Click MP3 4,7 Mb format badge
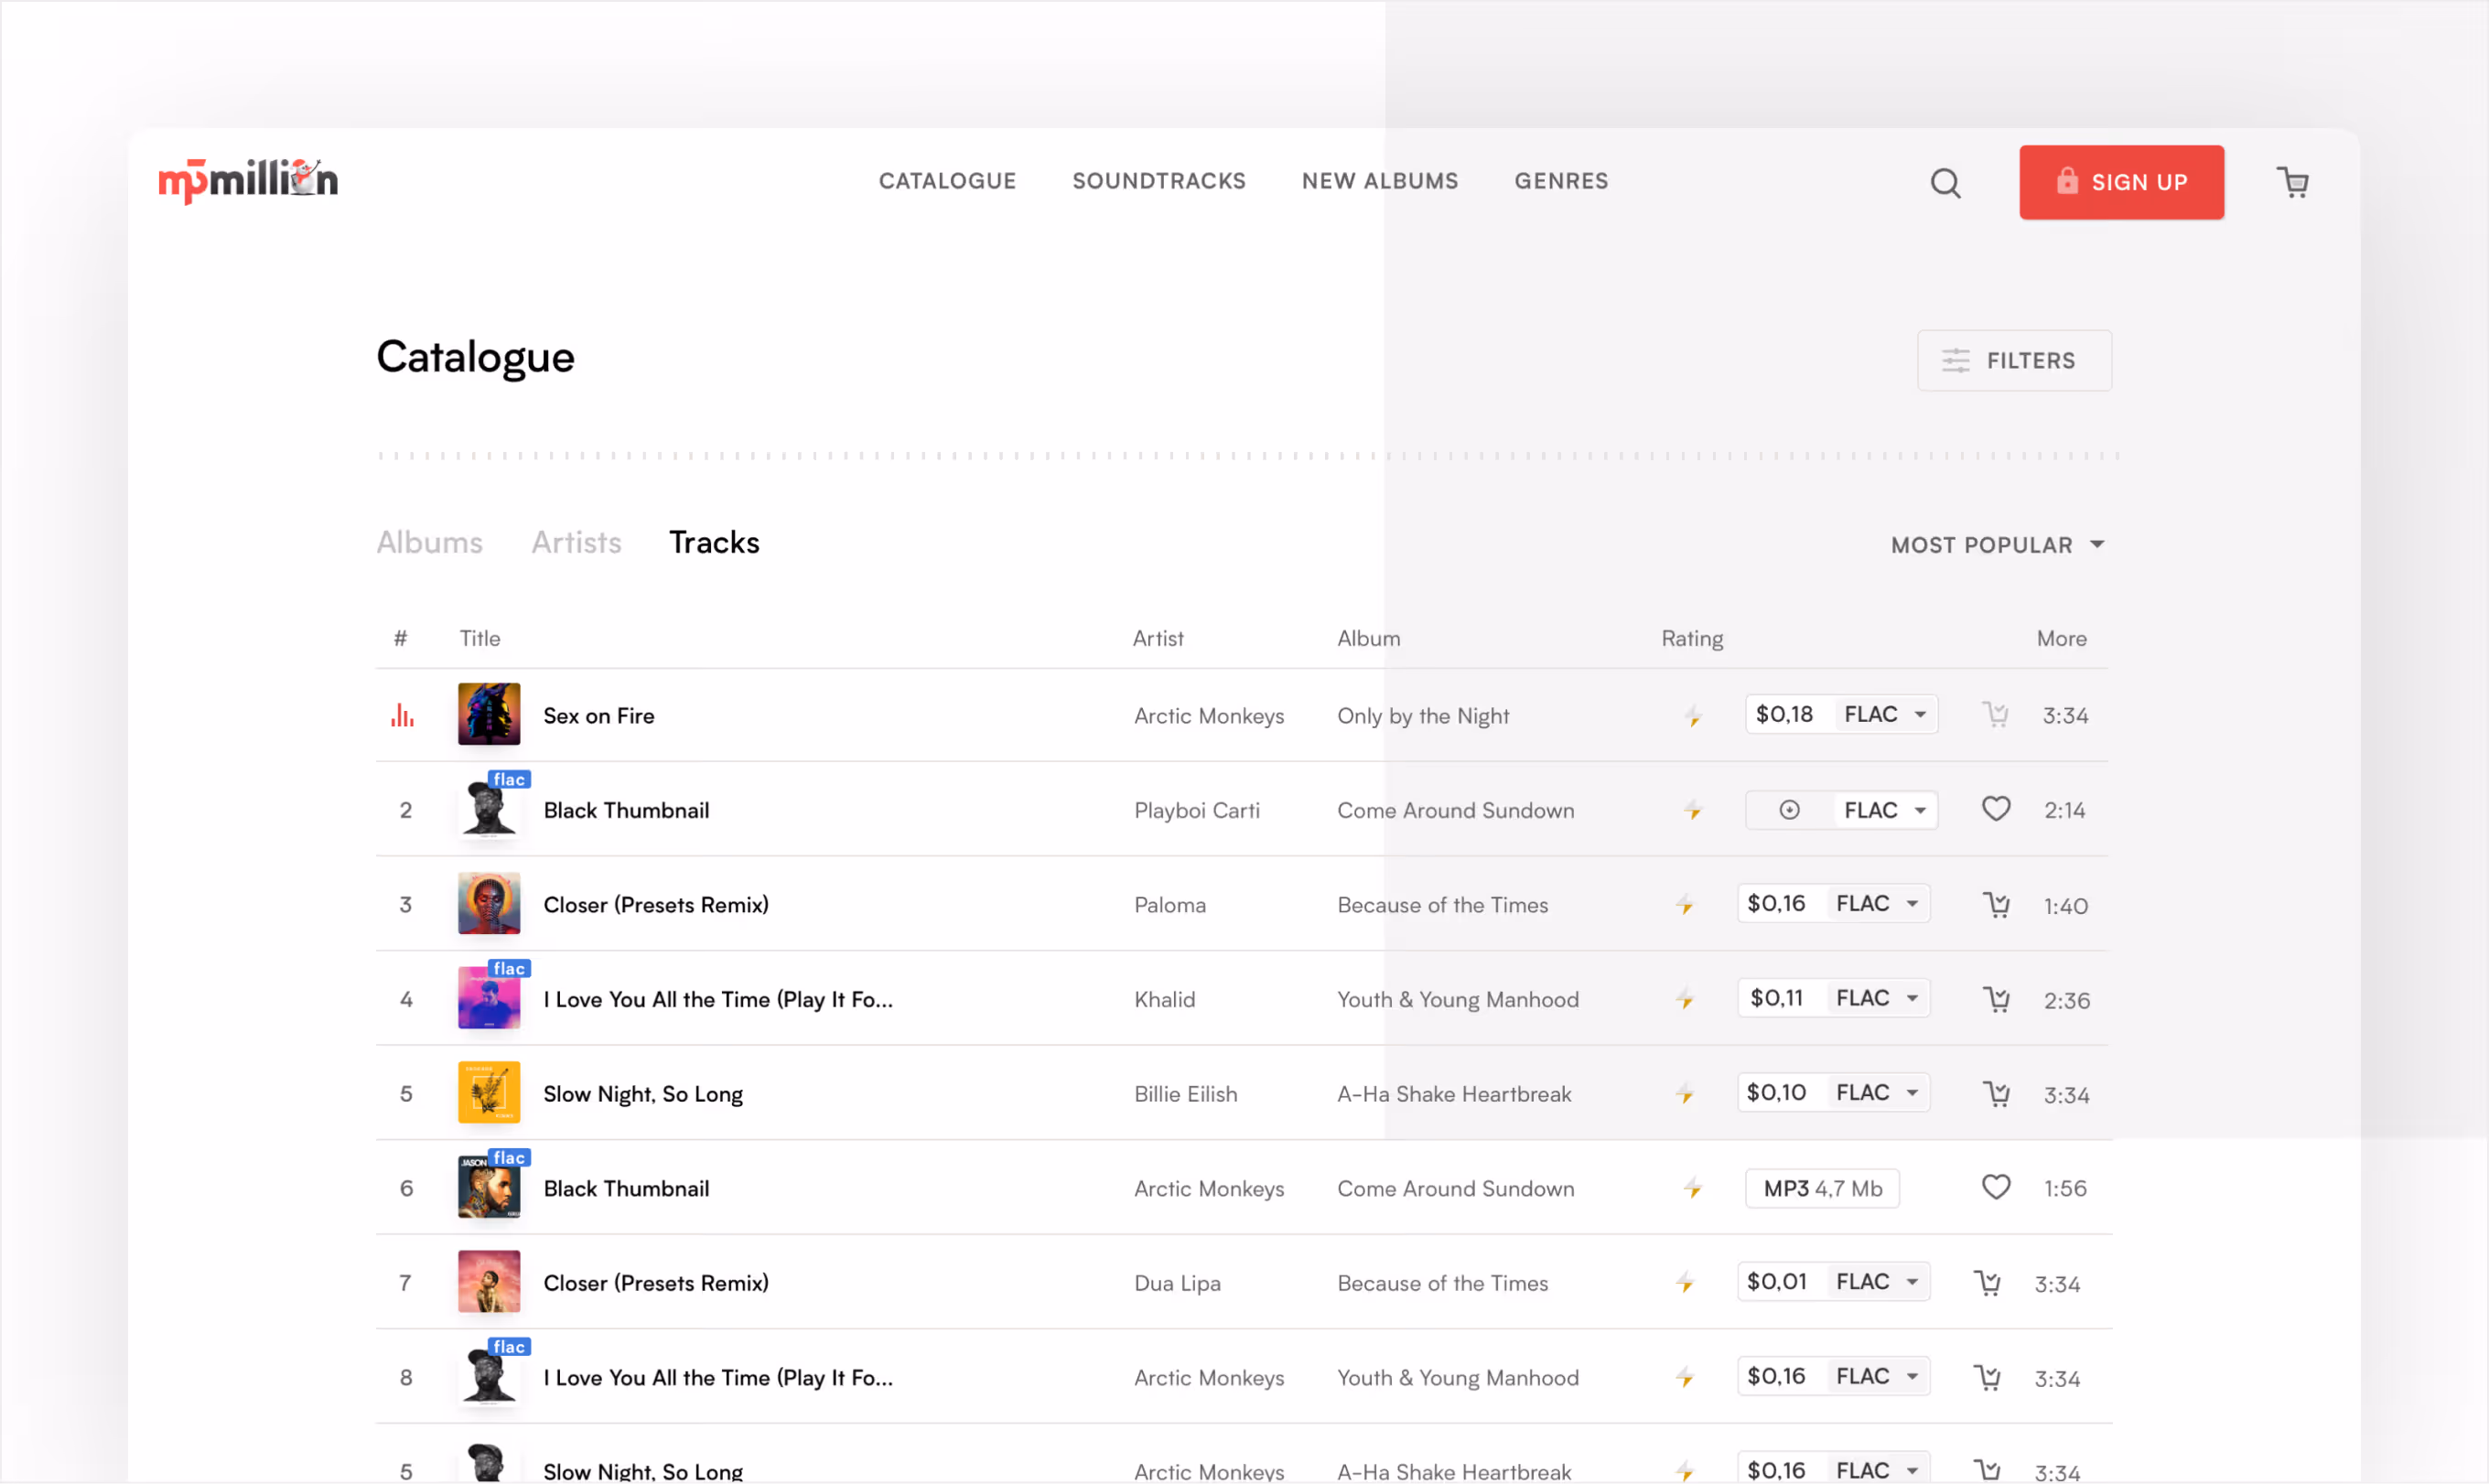 coord(1821,1189)
